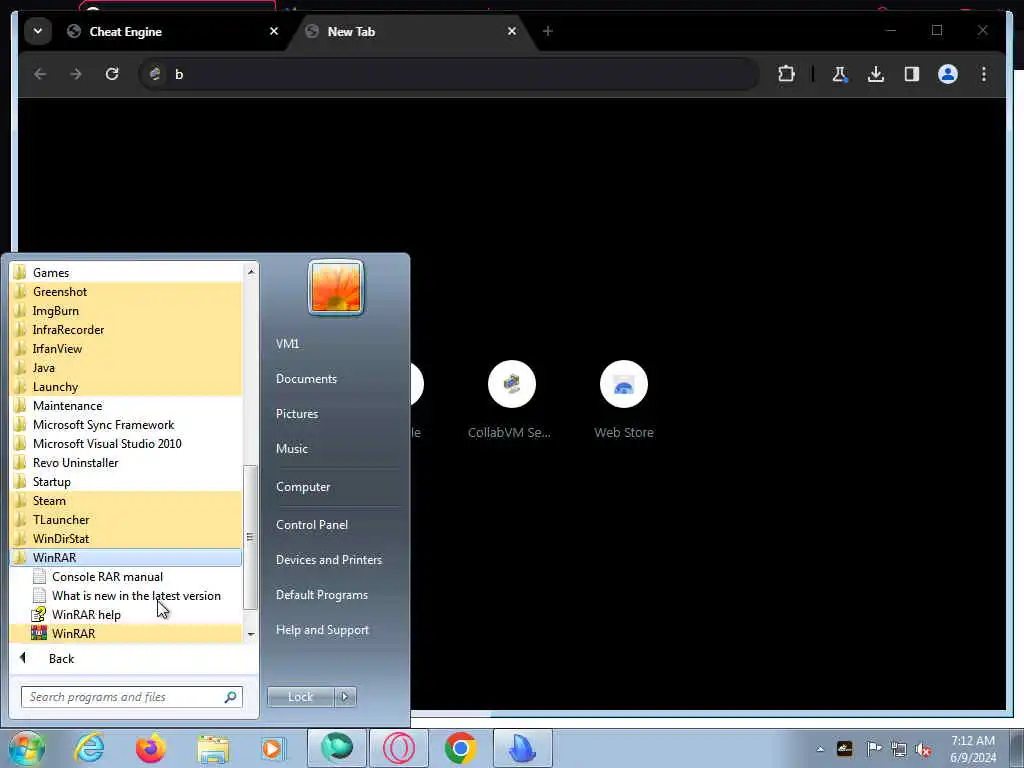
Task: Click the Windows Start orb
Action: click(27, 748)
